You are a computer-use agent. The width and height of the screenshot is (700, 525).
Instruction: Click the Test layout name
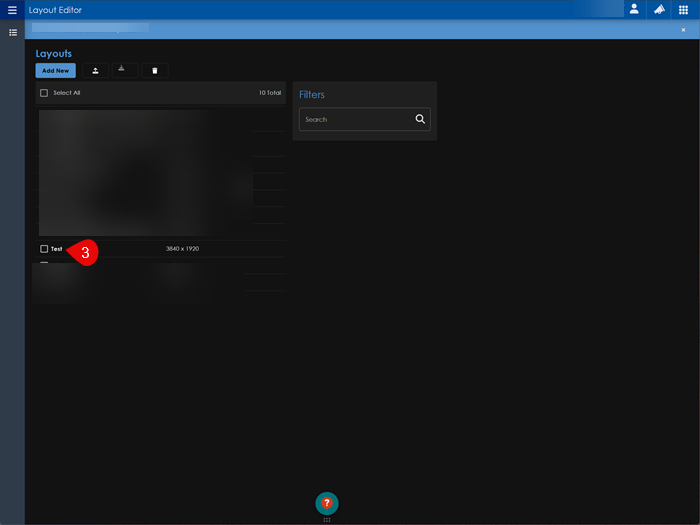coord(57,248)
